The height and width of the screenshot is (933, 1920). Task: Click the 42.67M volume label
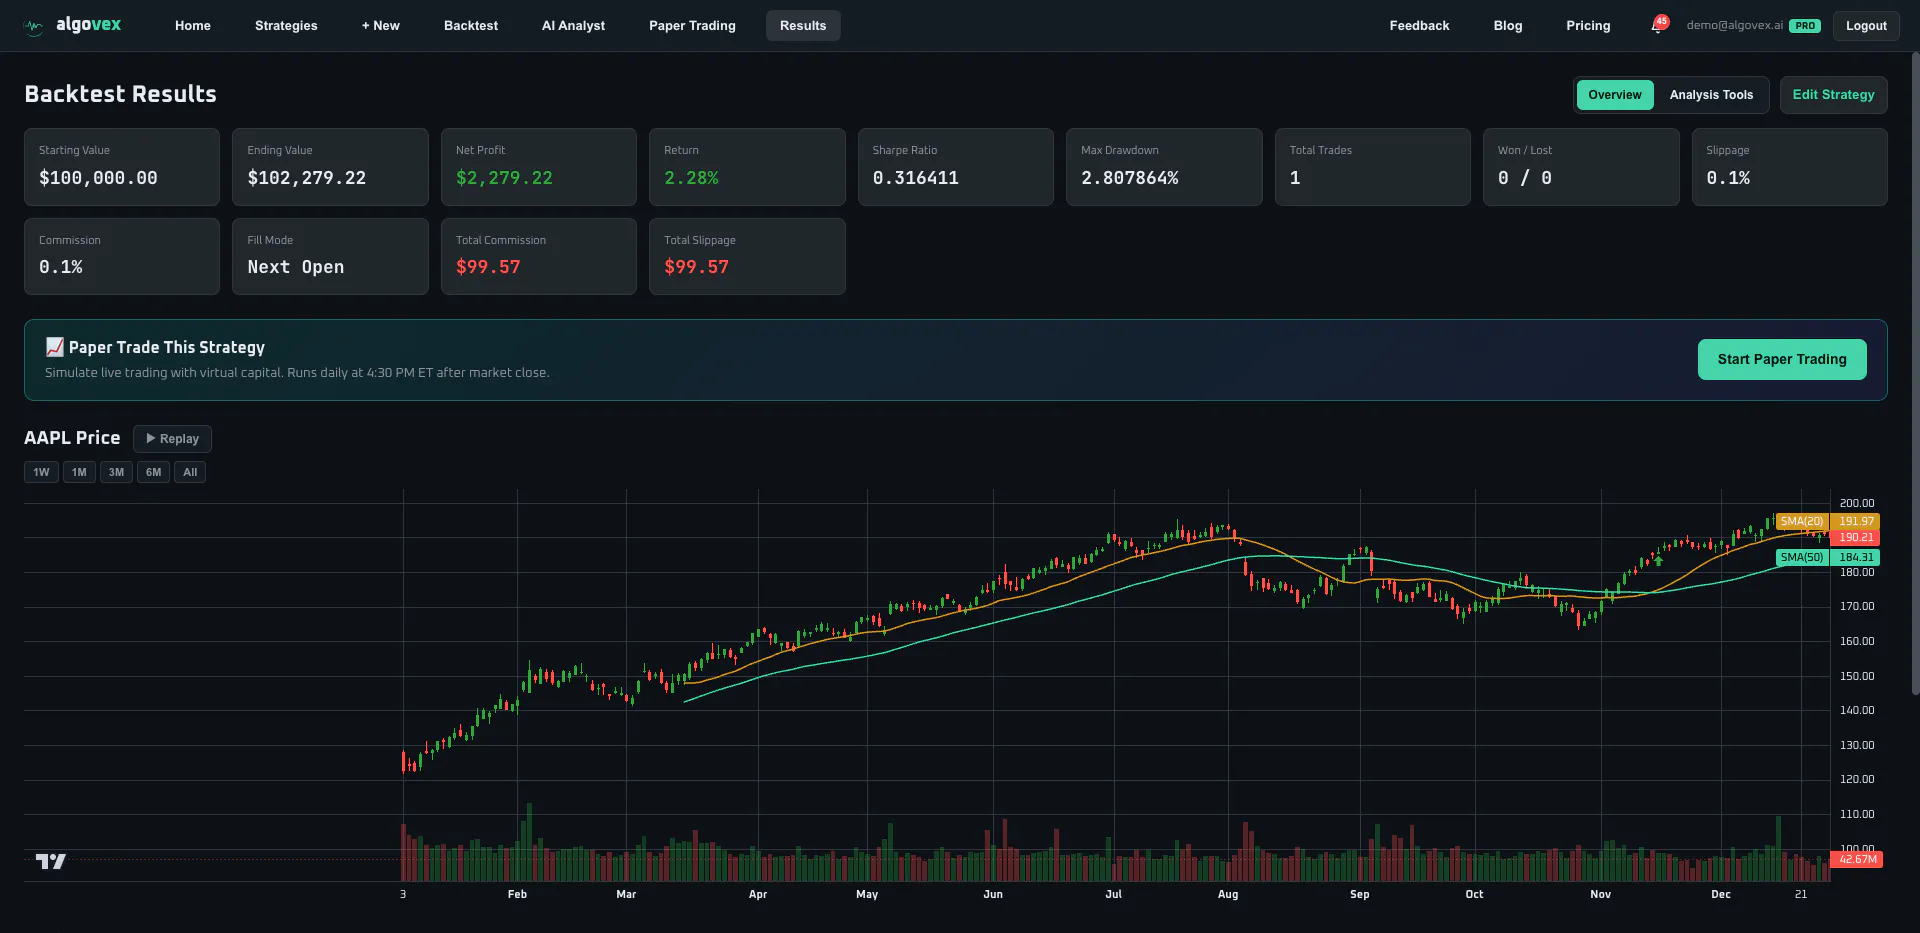[1857, 859]
